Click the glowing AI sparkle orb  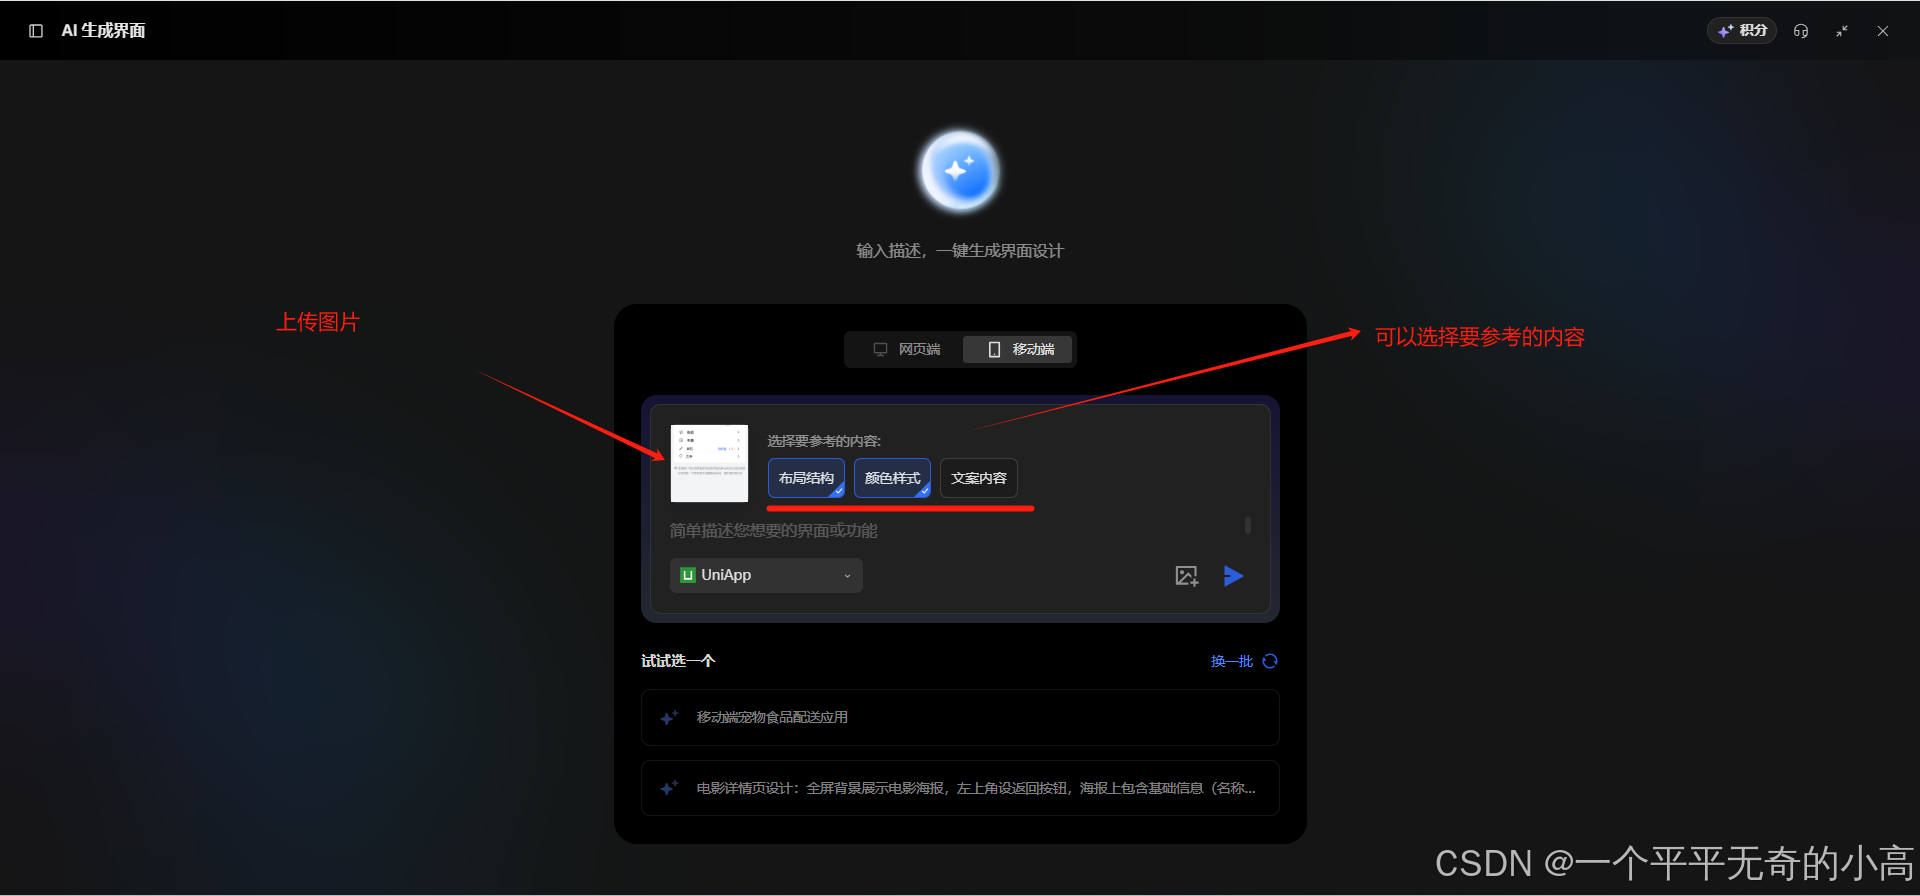[960, 171]
